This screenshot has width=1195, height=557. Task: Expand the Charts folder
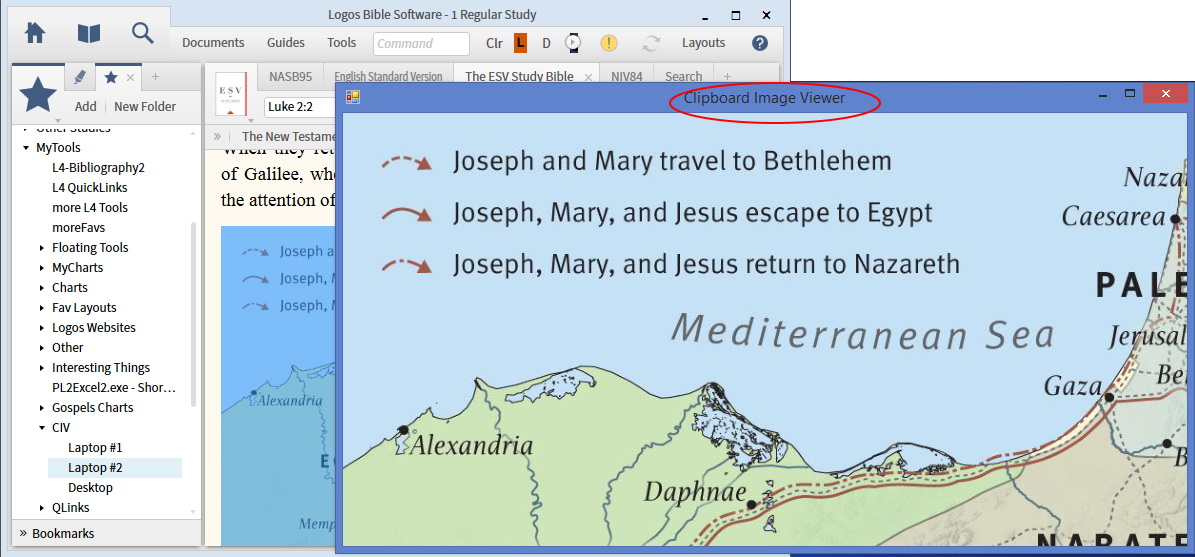[x=42, y=287]
